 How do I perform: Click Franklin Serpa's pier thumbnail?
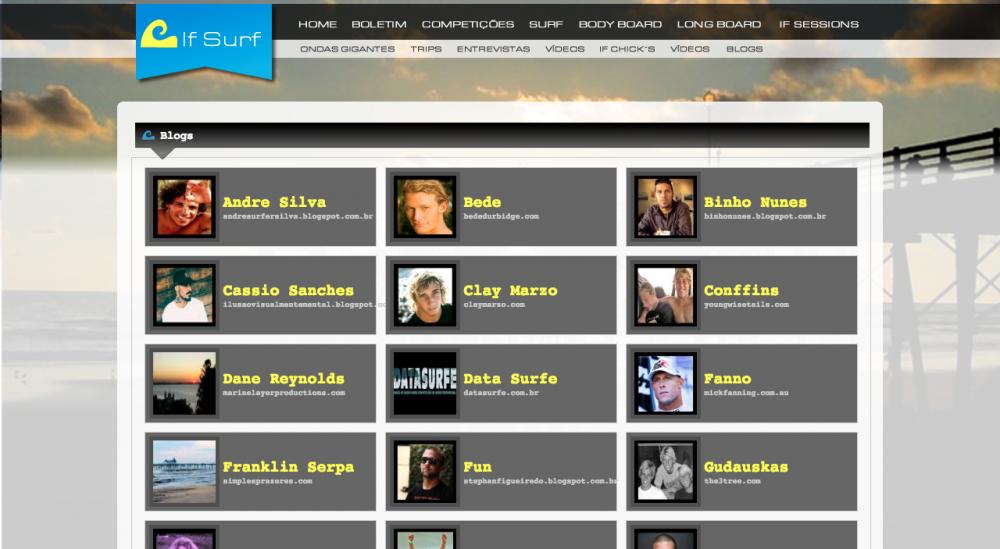point(184,472)
